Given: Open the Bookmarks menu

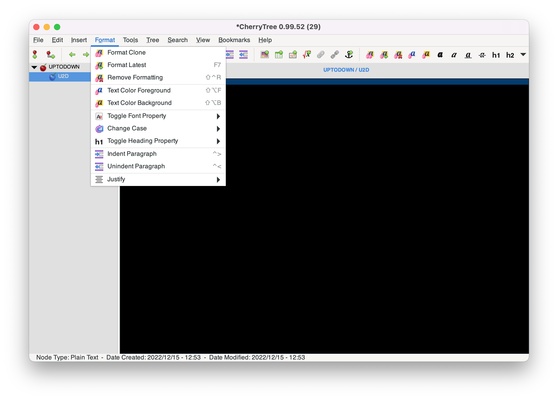Looking at the screenshot, I should pos(234,40).
